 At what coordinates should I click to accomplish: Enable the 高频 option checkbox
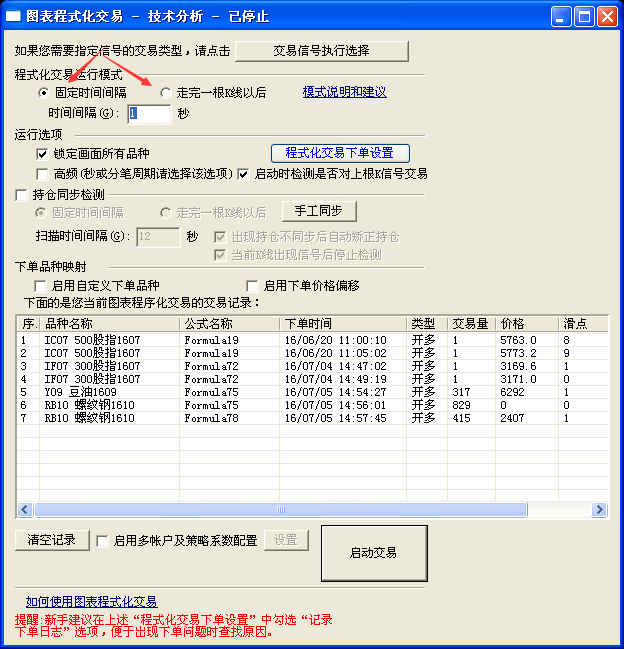(x=42, y=174)
